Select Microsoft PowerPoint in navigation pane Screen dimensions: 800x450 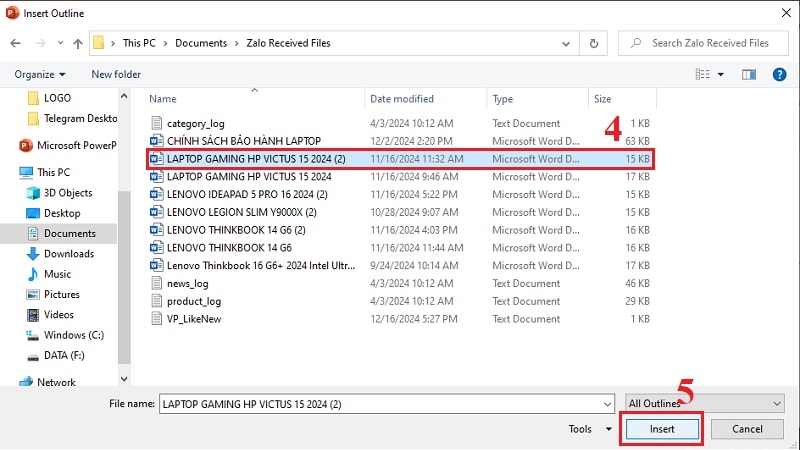point(77,145)
